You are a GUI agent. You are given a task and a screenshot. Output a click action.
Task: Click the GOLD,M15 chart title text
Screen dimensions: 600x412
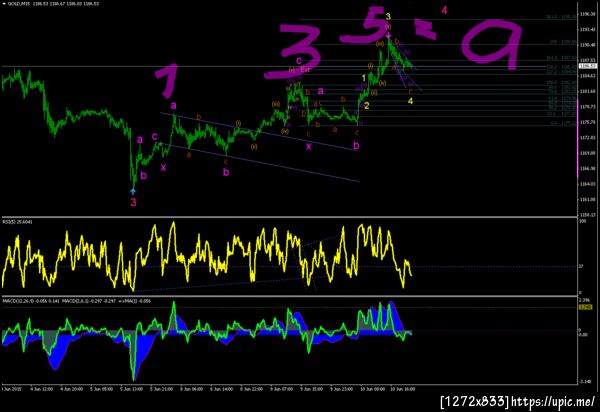pos(53,3)
